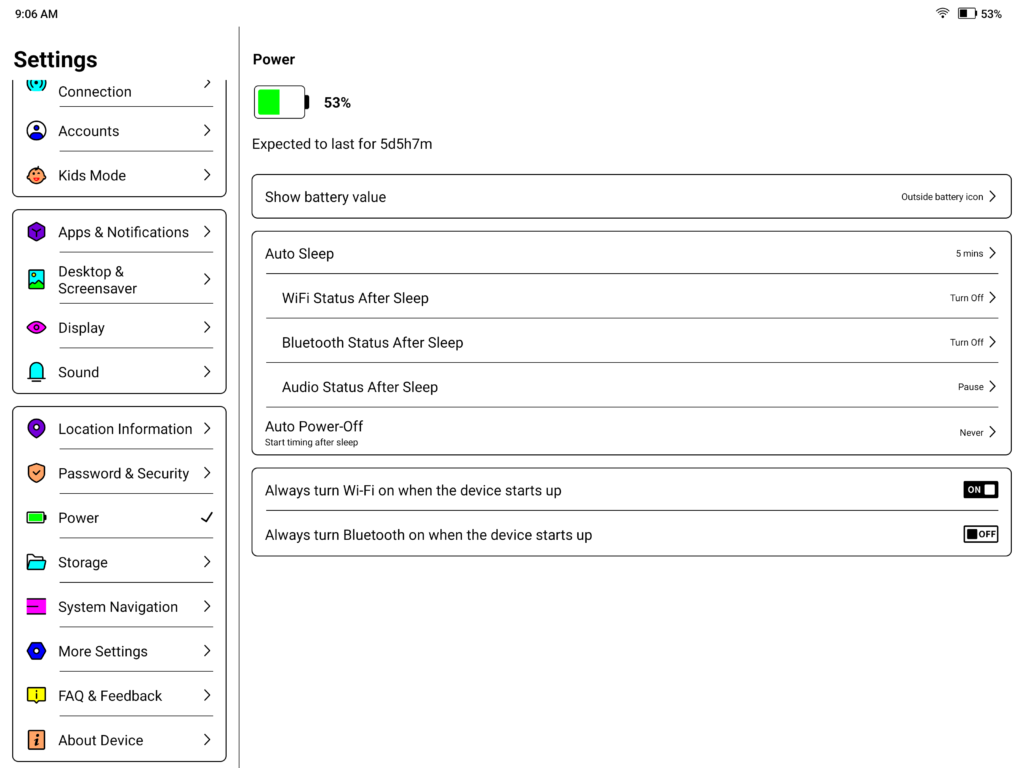Click the Password & Security shield icon
Viewport: 1024px width, 768px height.
pyautogui.click(x=36, y=473)
